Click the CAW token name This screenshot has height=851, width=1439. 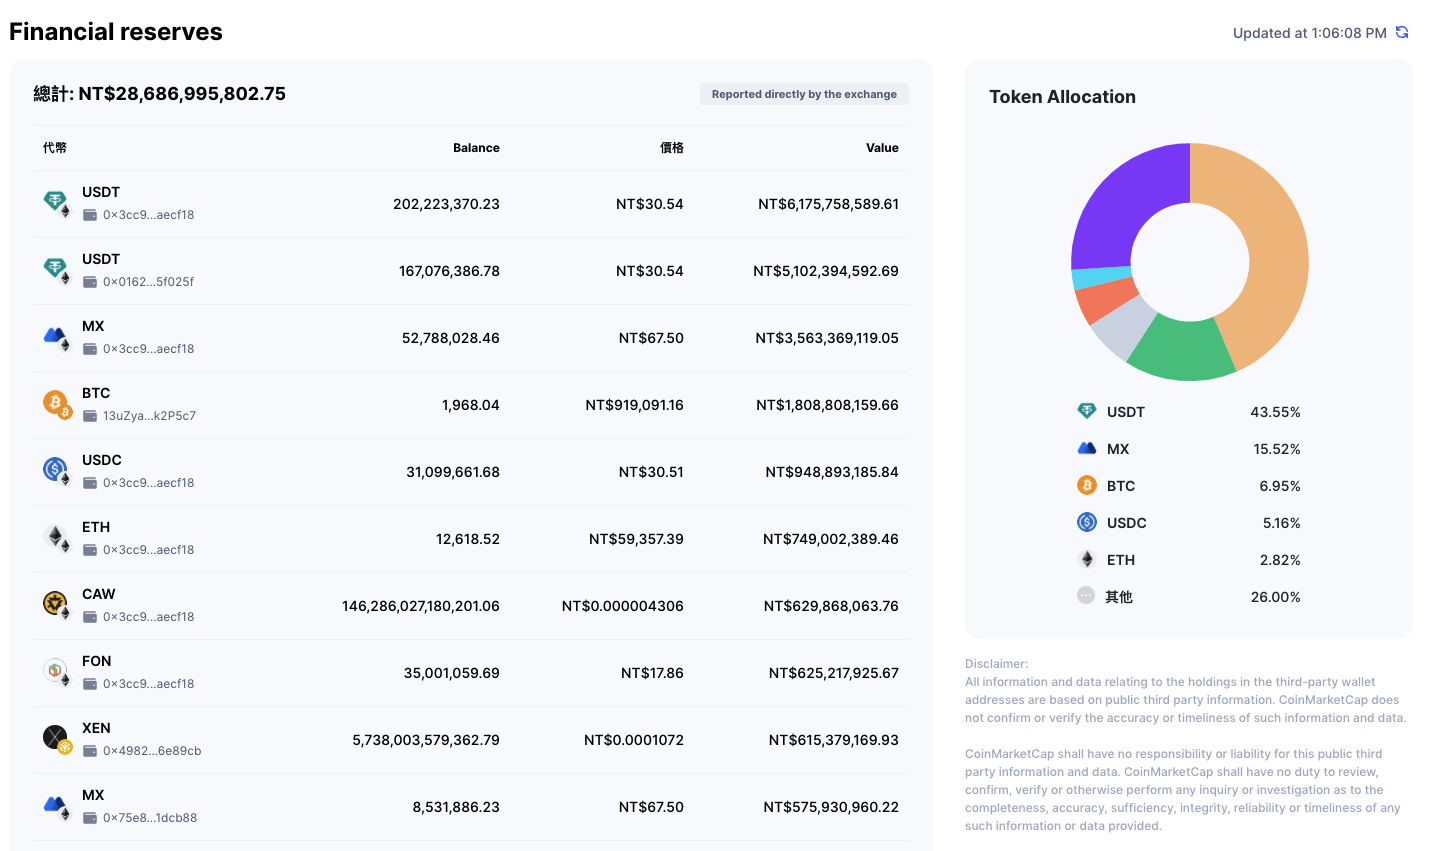click(x=99, y=594)
